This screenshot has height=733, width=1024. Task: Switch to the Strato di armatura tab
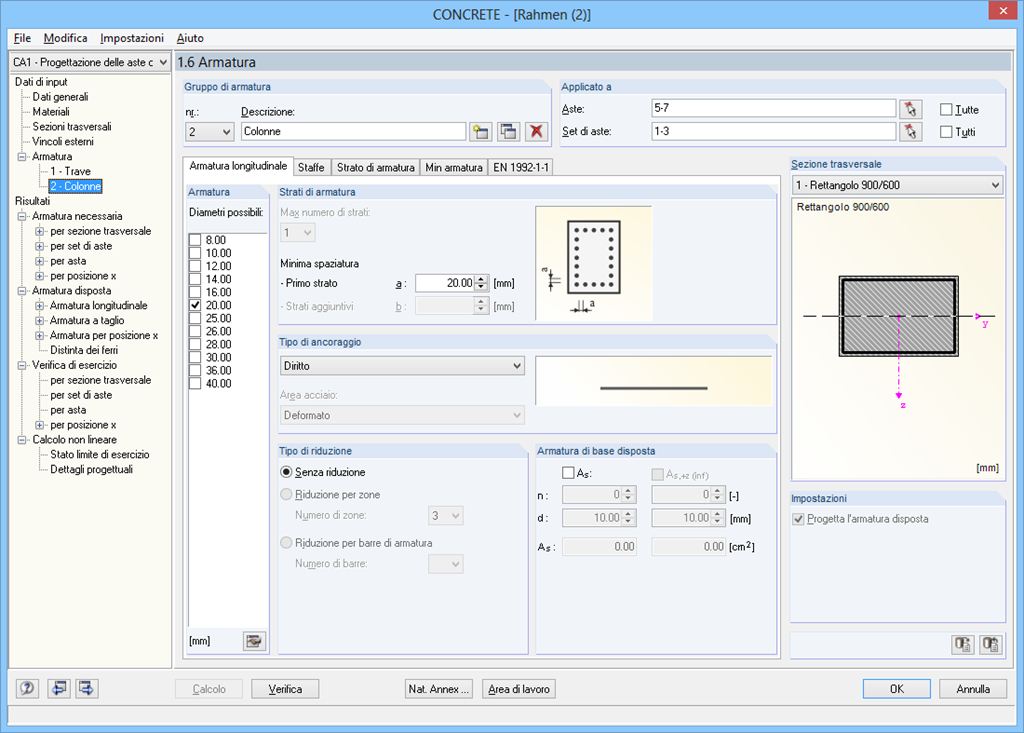(376, 167)
